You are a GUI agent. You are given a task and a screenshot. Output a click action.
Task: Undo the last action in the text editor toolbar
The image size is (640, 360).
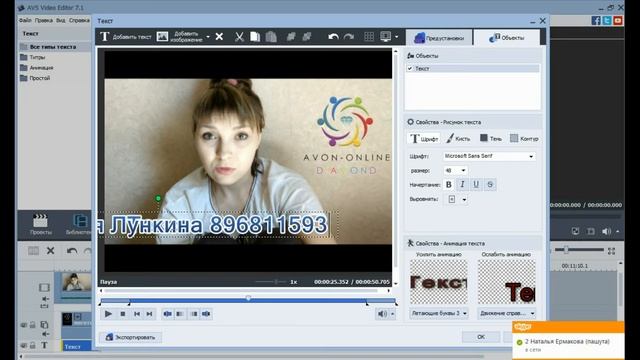pyautogui.click(x=333, y=37)
